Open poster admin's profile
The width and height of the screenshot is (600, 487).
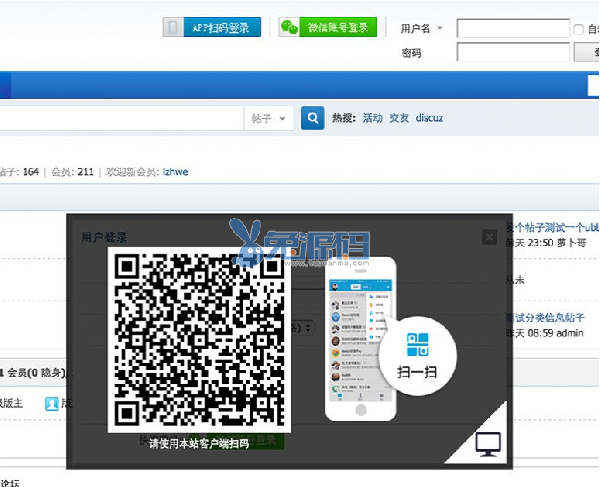569,333
